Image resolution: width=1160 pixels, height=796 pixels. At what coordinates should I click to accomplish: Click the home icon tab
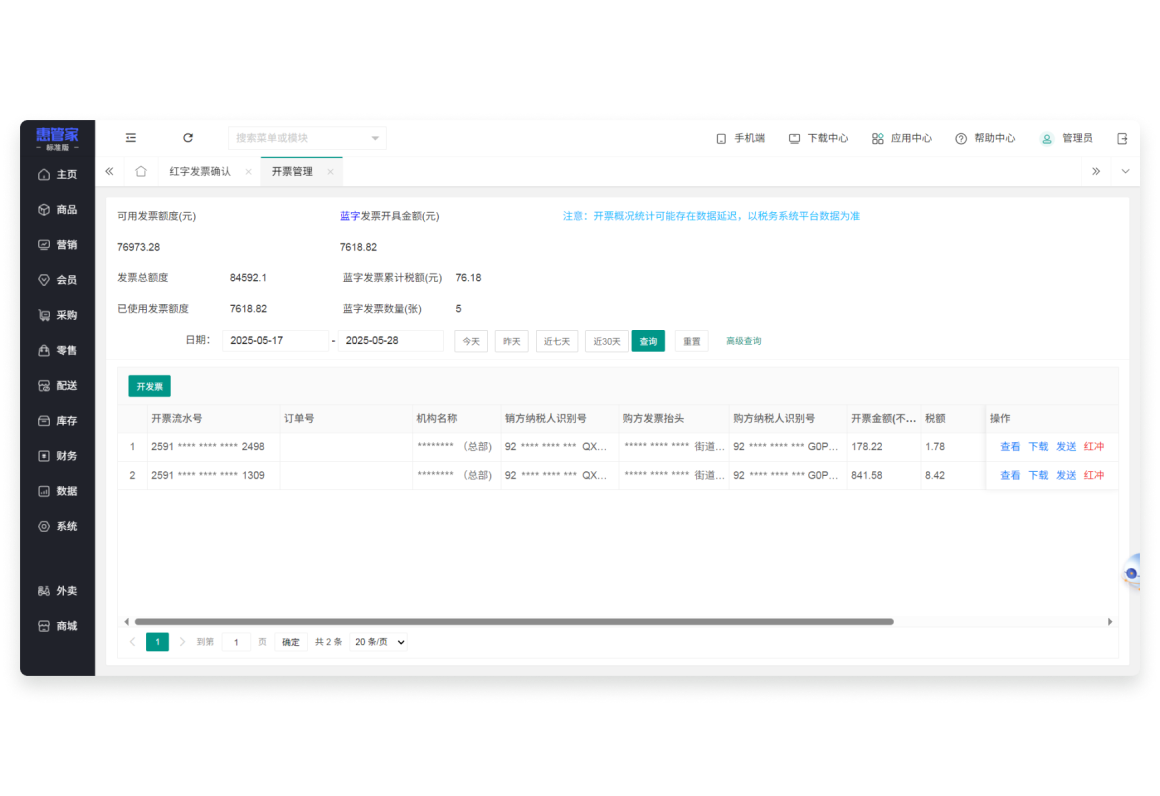pos(141,171)
